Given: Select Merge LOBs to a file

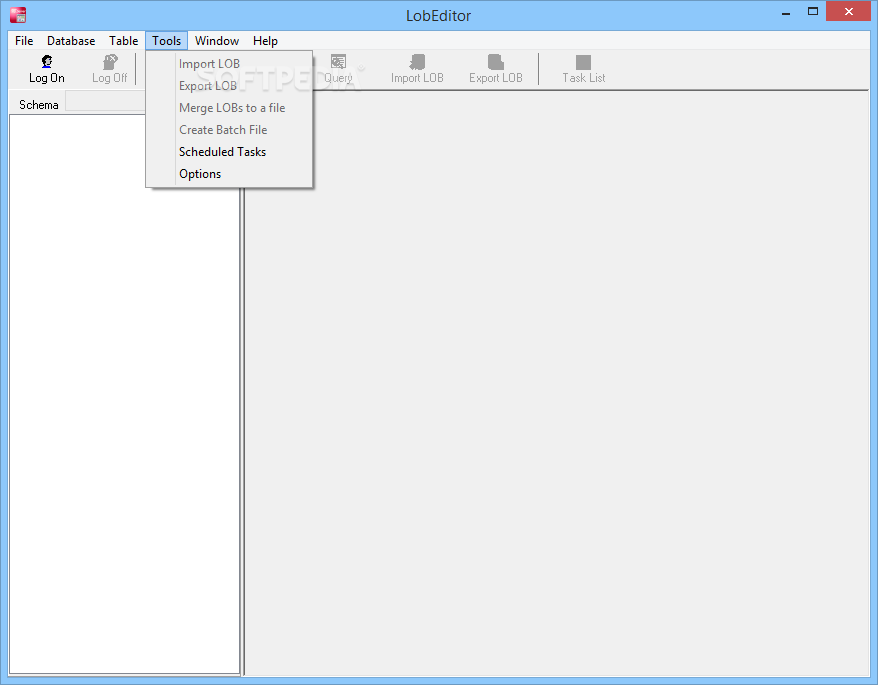Looking at the screenshot, I should tap(229, 108).
